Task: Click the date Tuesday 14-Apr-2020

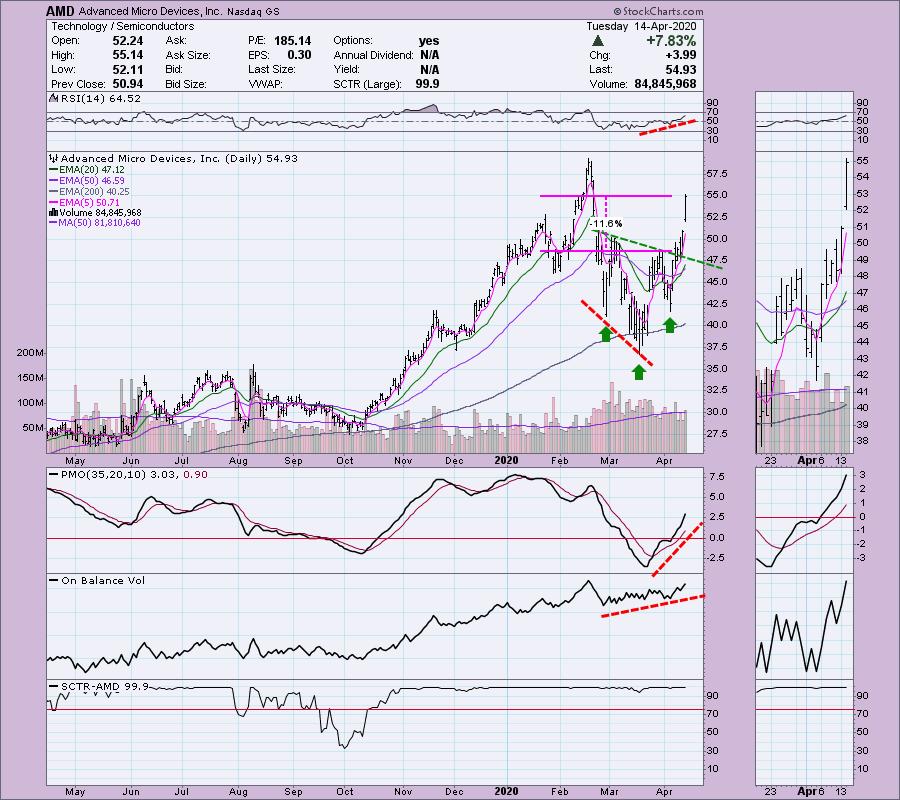Action: [x=641, y=26]
